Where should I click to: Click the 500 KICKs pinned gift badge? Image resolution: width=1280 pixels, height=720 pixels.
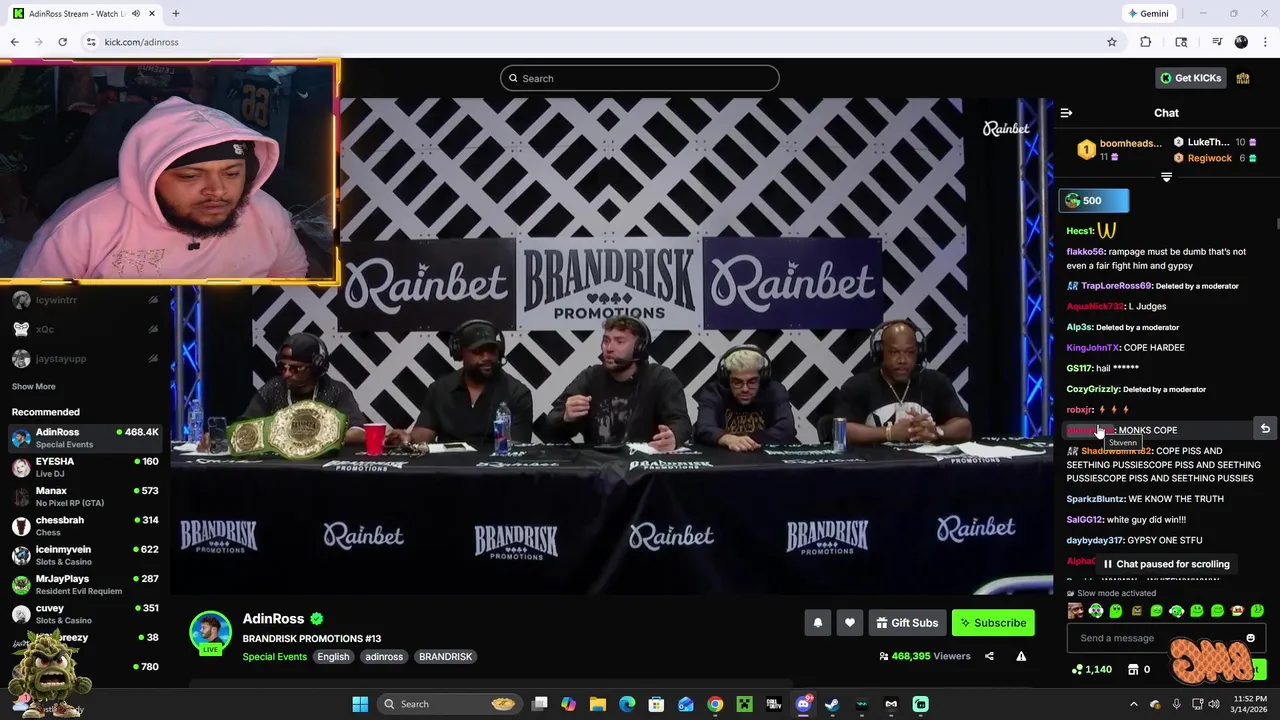pos(1094,201)
